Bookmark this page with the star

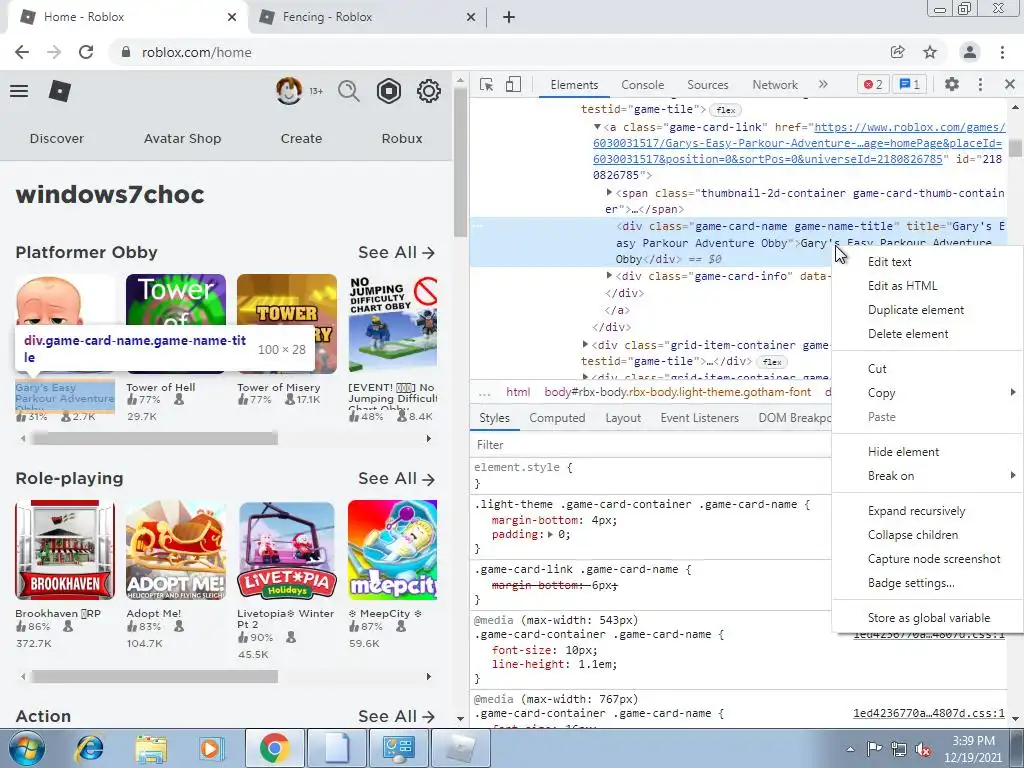click(x=930, y=52)
